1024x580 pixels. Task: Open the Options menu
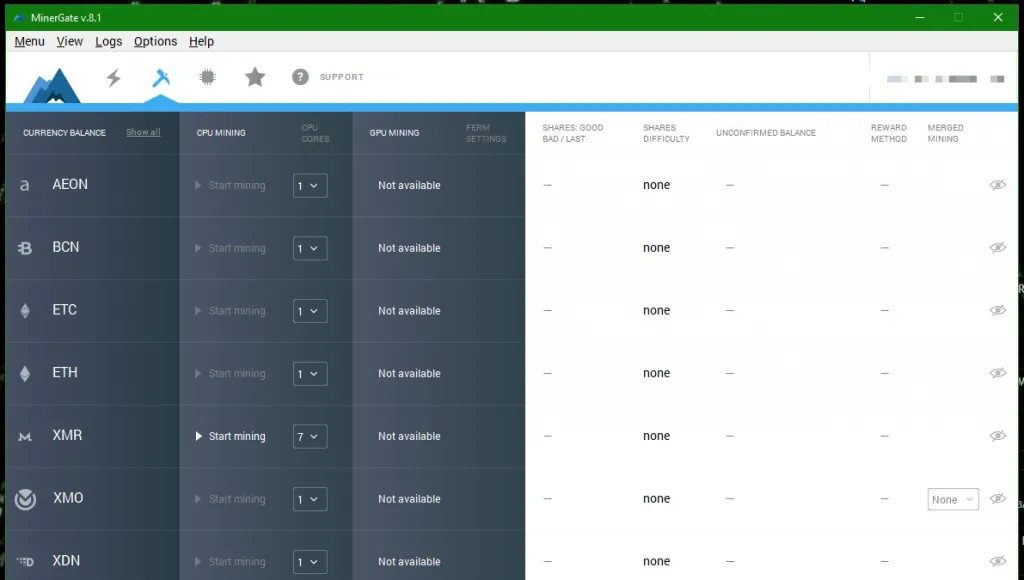155,41
